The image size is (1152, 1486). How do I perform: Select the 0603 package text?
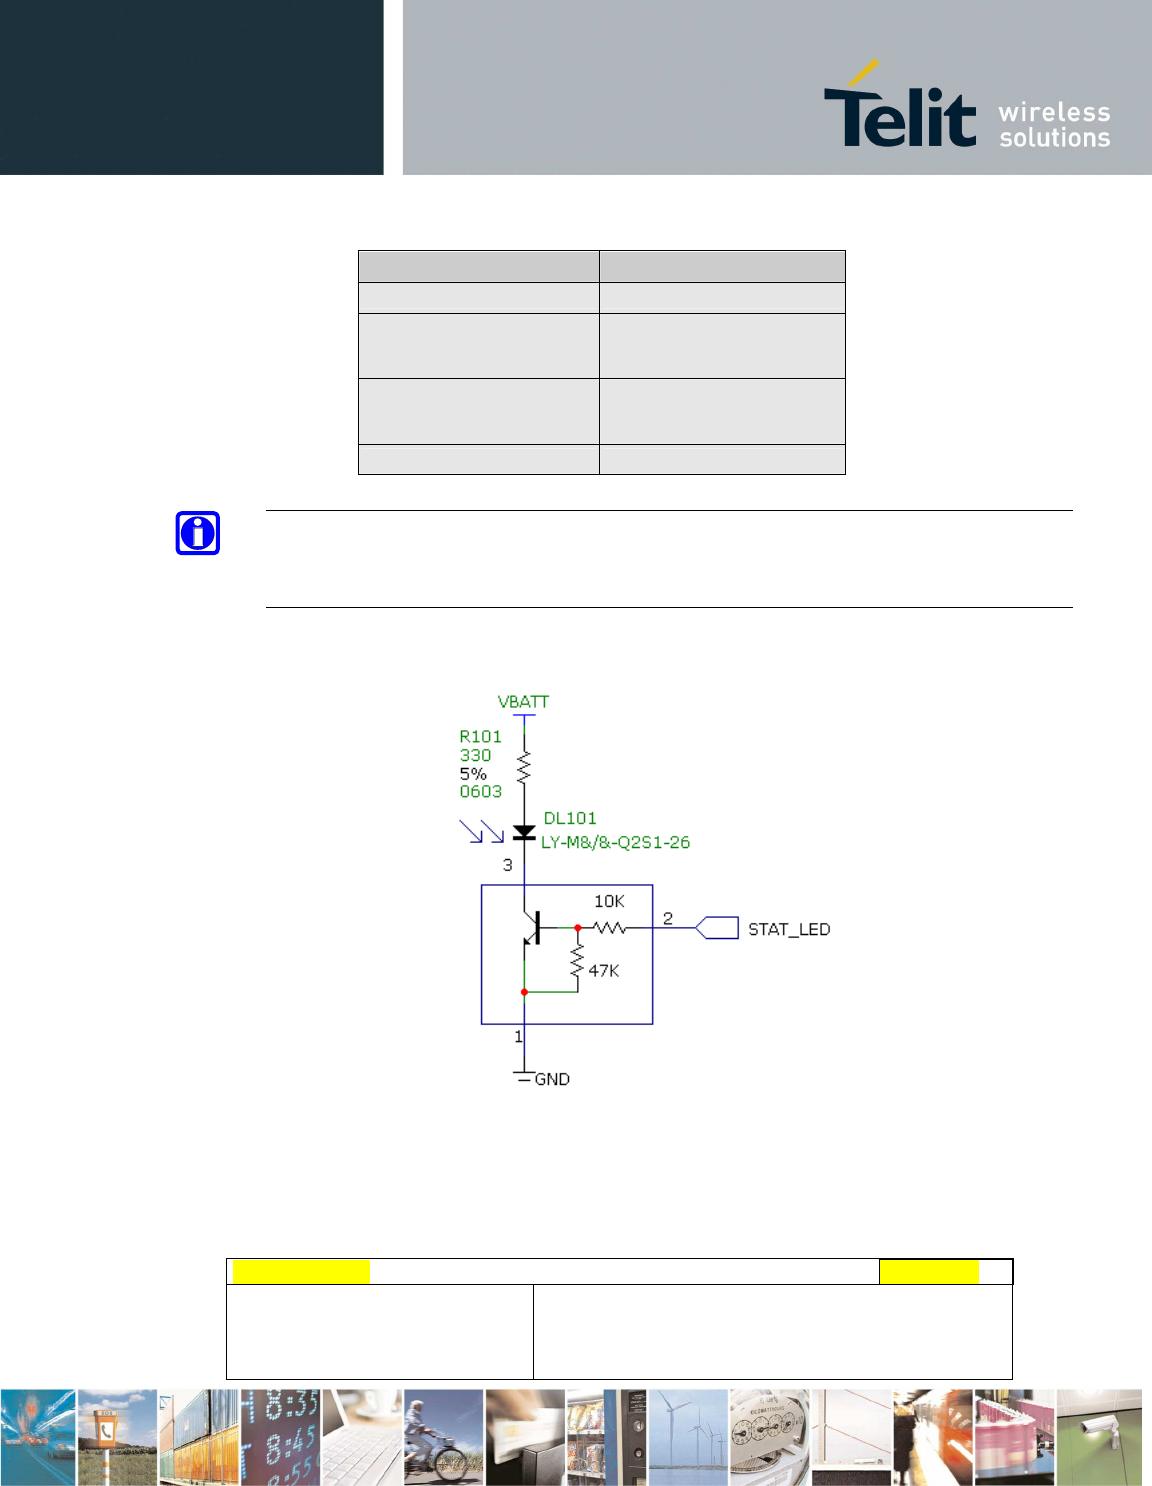(x=480, y=792)
